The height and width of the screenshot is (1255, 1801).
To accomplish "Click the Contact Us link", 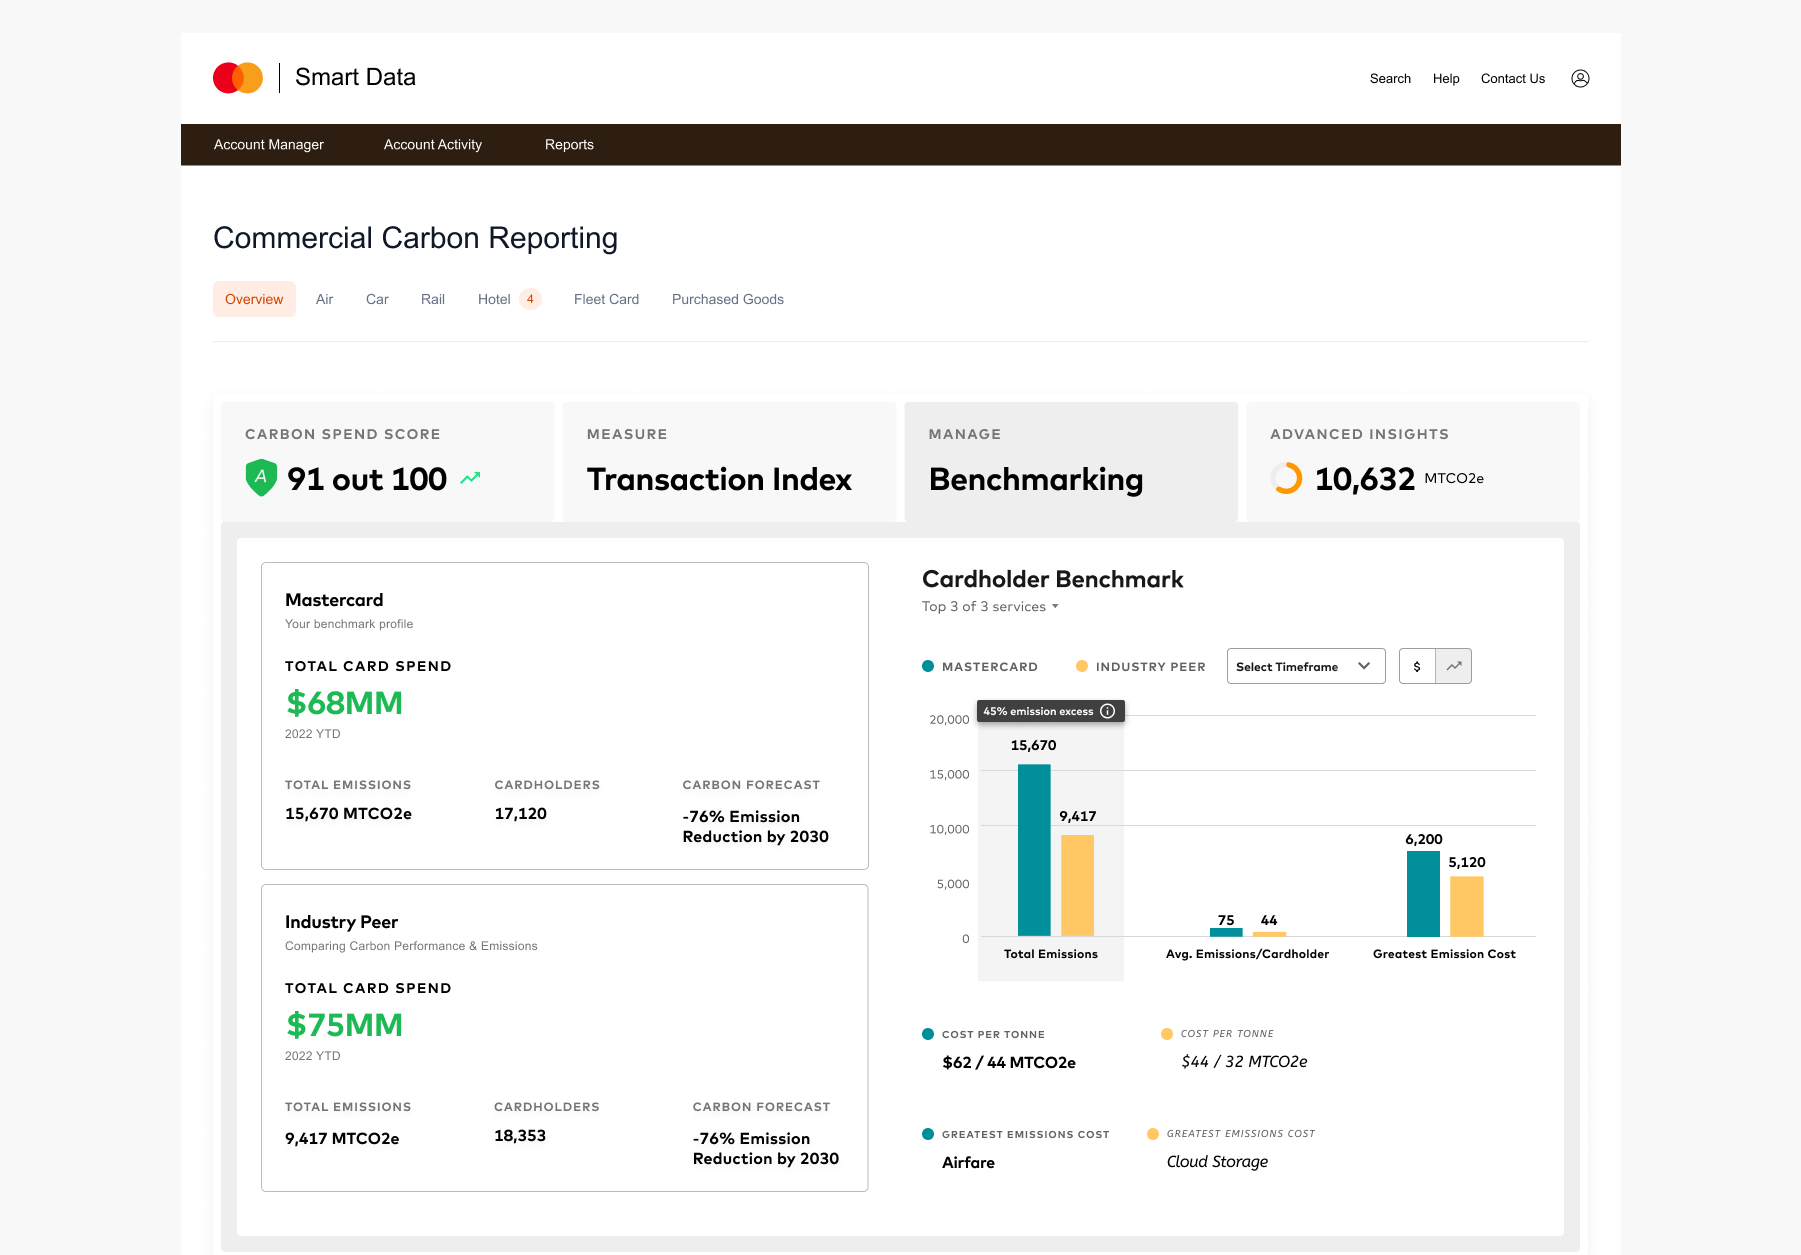I will [x=1513, y=78].
